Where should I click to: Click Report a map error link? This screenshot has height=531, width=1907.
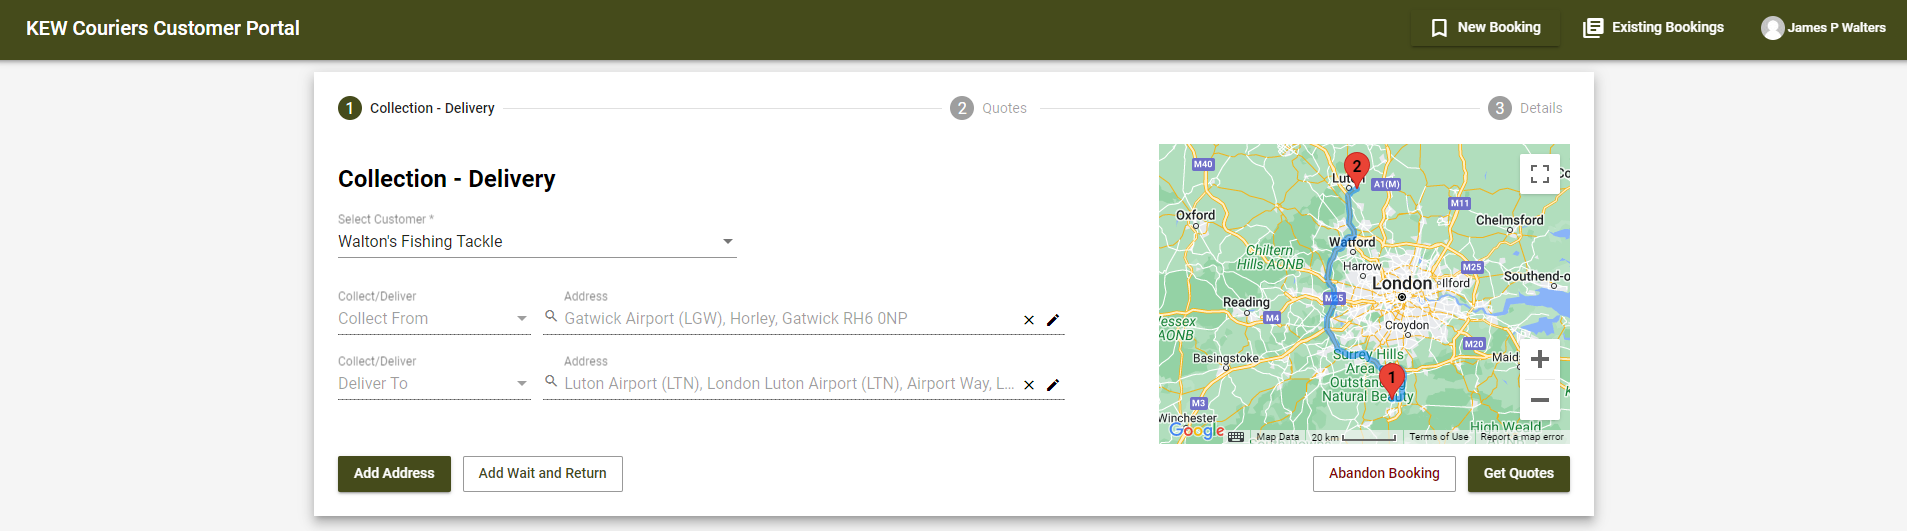[1522, 437]
